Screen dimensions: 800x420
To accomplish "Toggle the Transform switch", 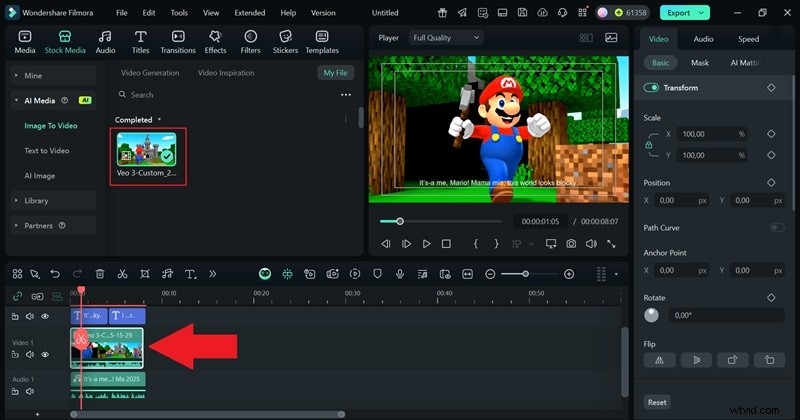I will click(x=651, y=87).
